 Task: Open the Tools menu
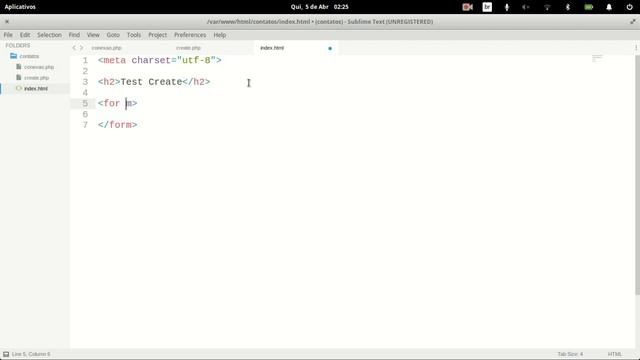[134, 35]
